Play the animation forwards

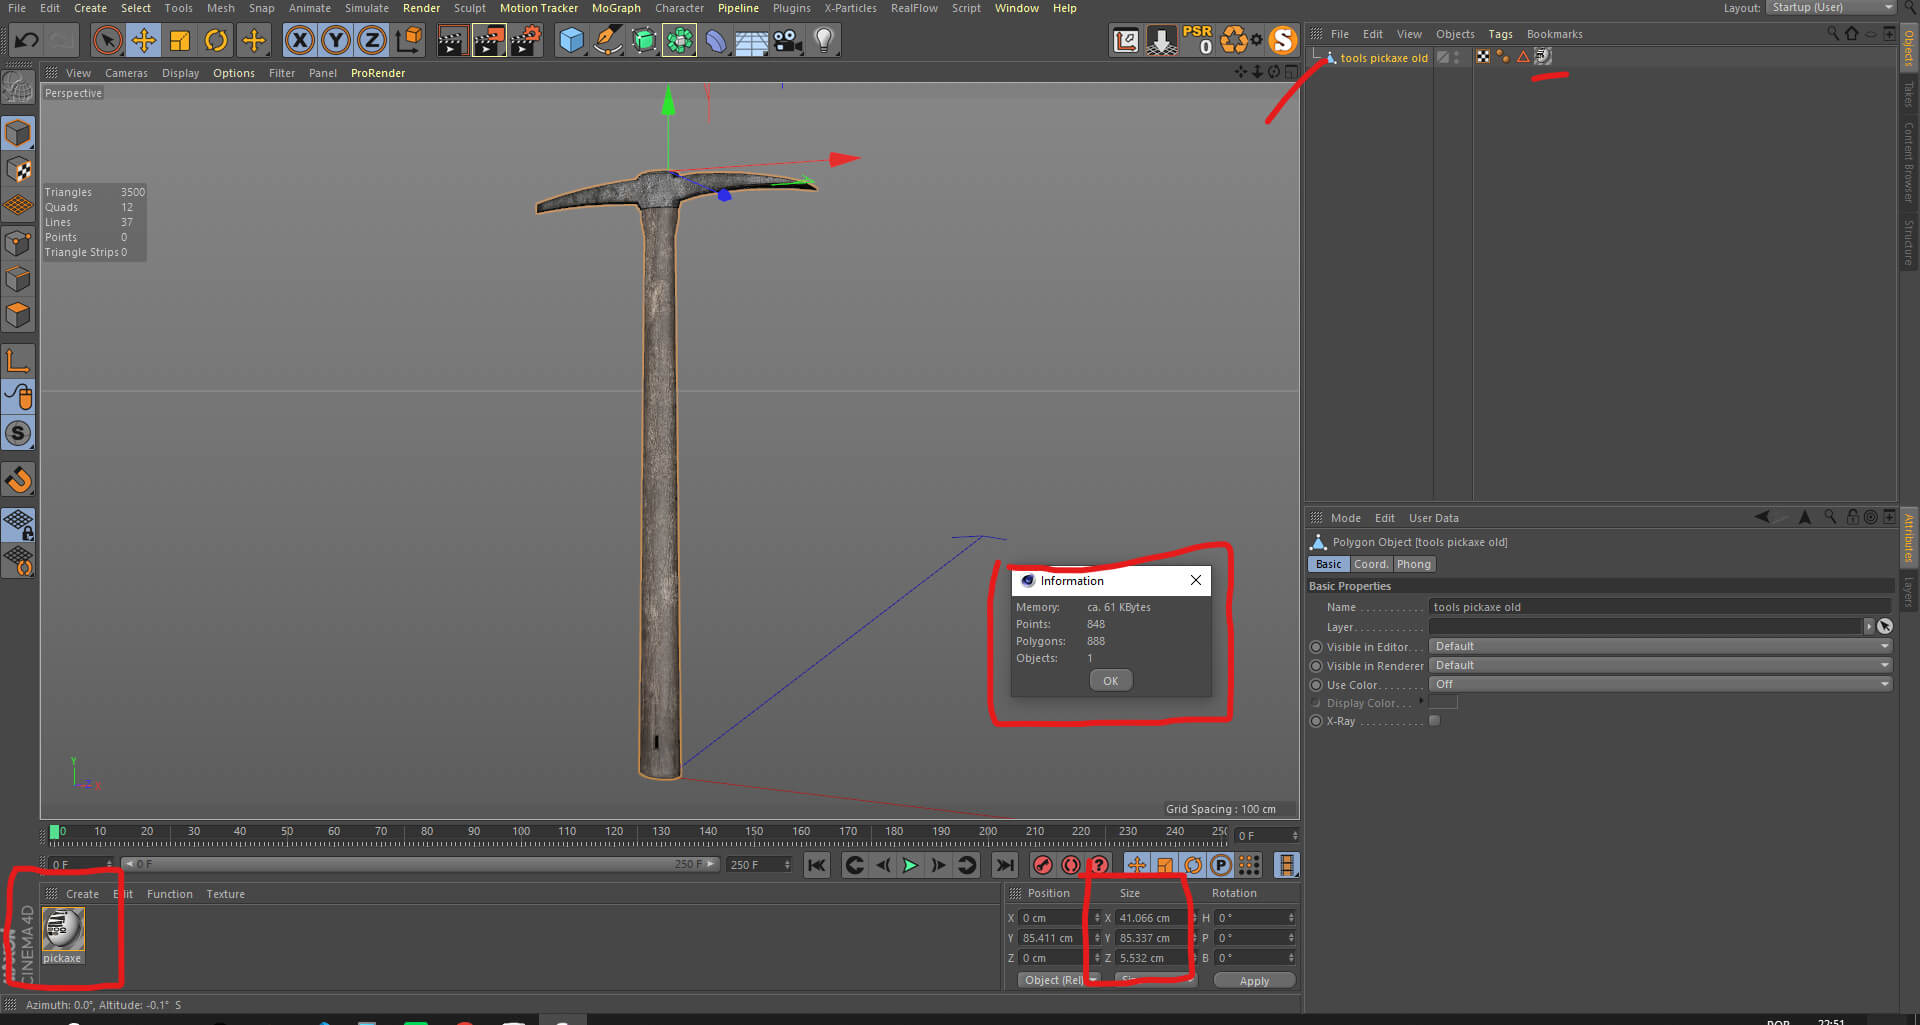click(x=910, y=865)
